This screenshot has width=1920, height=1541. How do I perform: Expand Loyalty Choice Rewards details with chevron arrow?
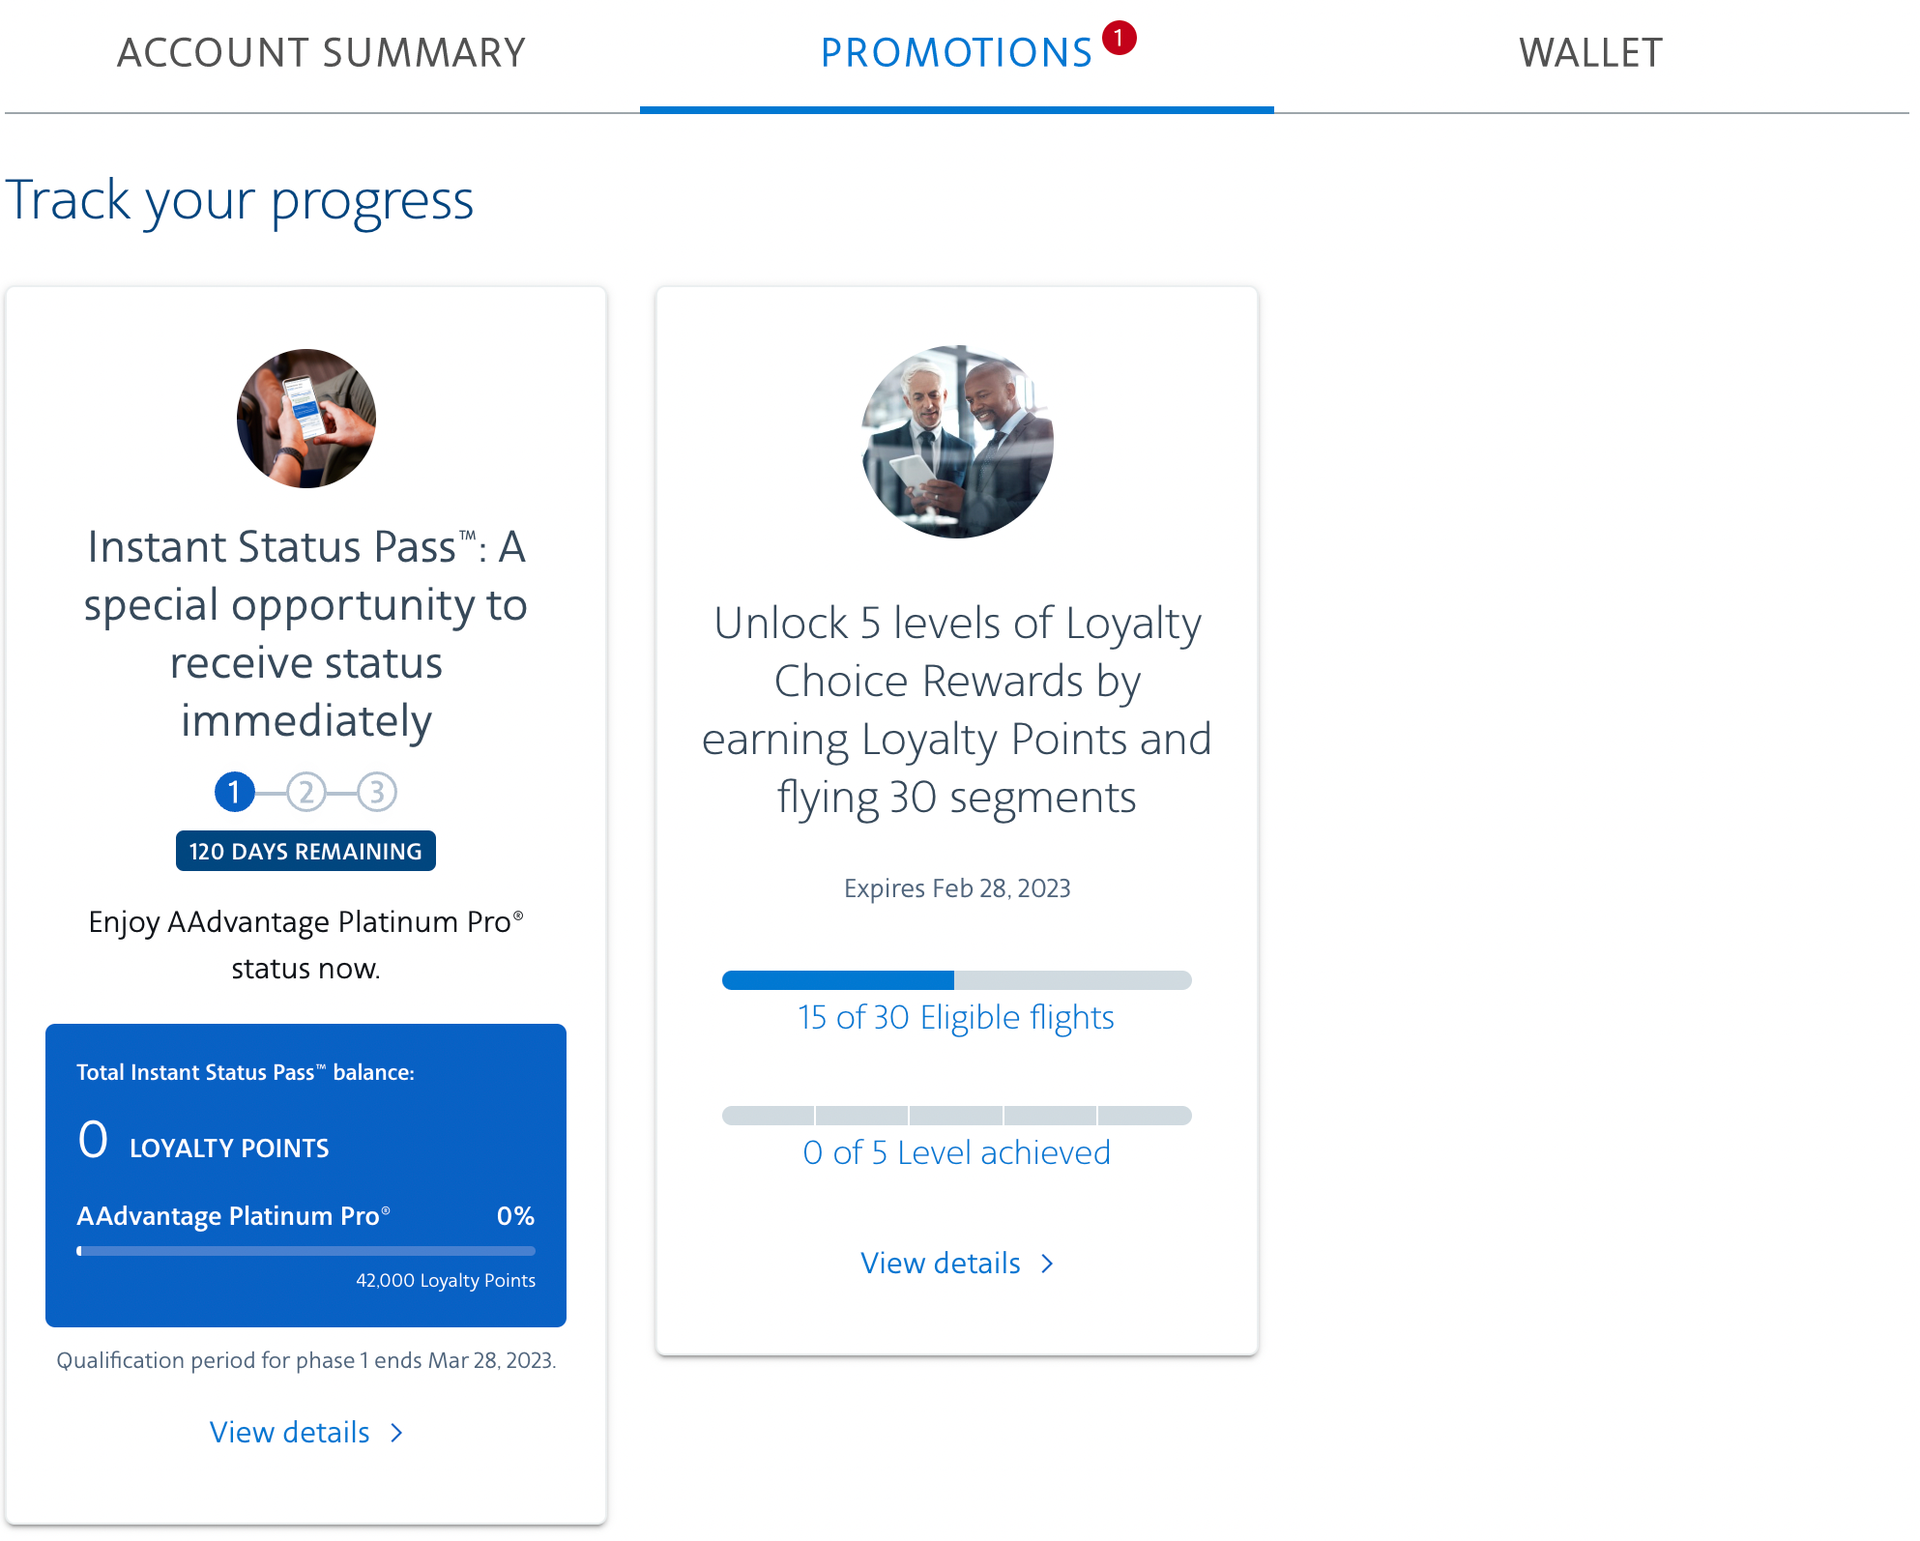point(1046,1263)
